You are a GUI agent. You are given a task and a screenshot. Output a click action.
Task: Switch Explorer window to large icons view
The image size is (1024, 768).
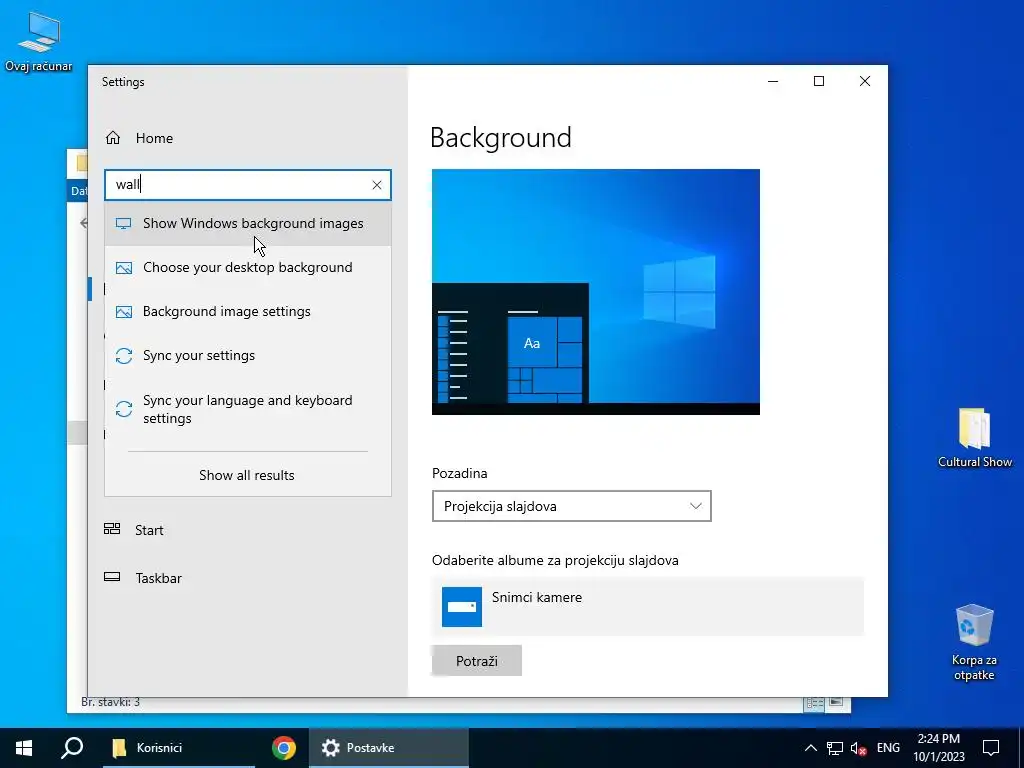836,703
